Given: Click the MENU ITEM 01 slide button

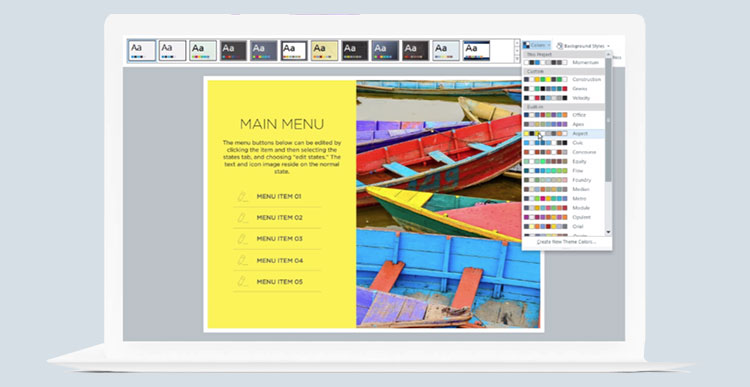Looking at the screenshot, I should (277, 197).
